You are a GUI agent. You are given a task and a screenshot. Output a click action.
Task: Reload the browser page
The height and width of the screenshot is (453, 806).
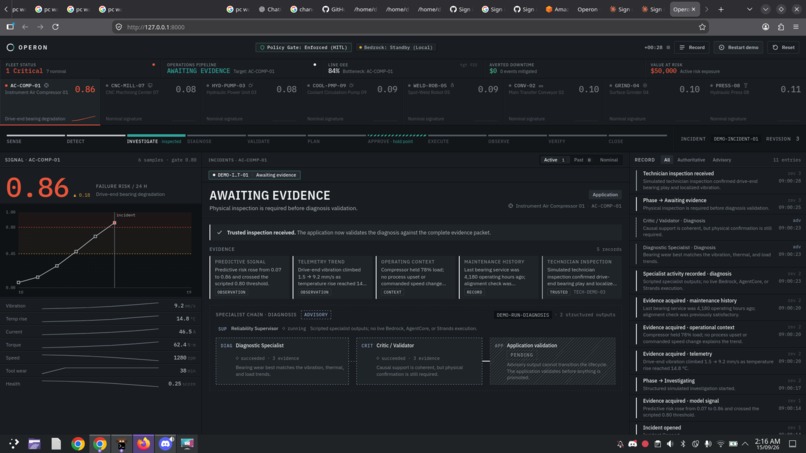(56, 27)
